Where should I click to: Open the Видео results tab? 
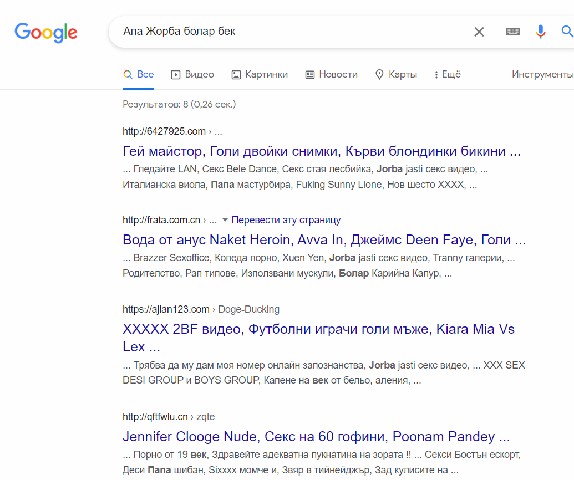(193, 75)
